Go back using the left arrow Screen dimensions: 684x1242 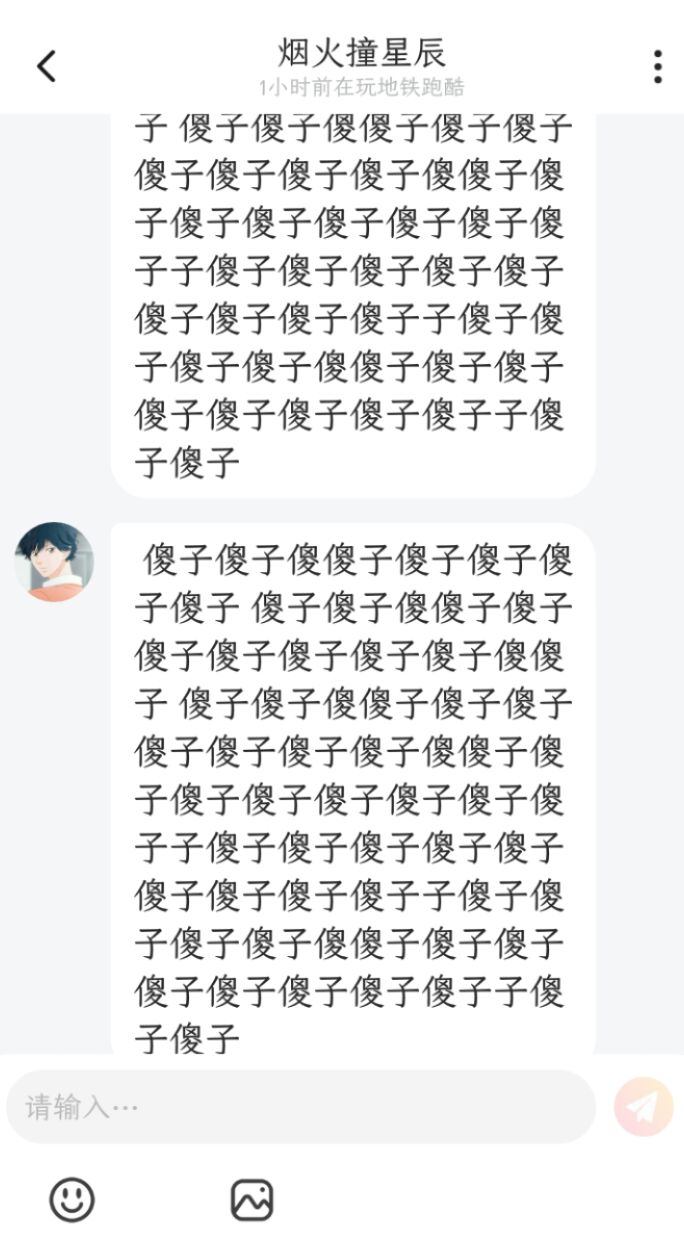pyautogui.click(x=46, y=67)
